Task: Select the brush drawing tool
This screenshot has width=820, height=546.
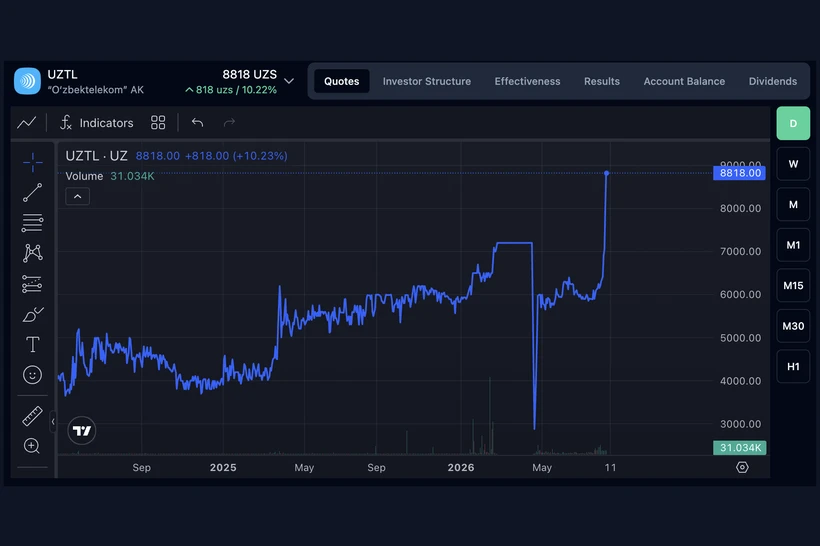Action: 32,314
